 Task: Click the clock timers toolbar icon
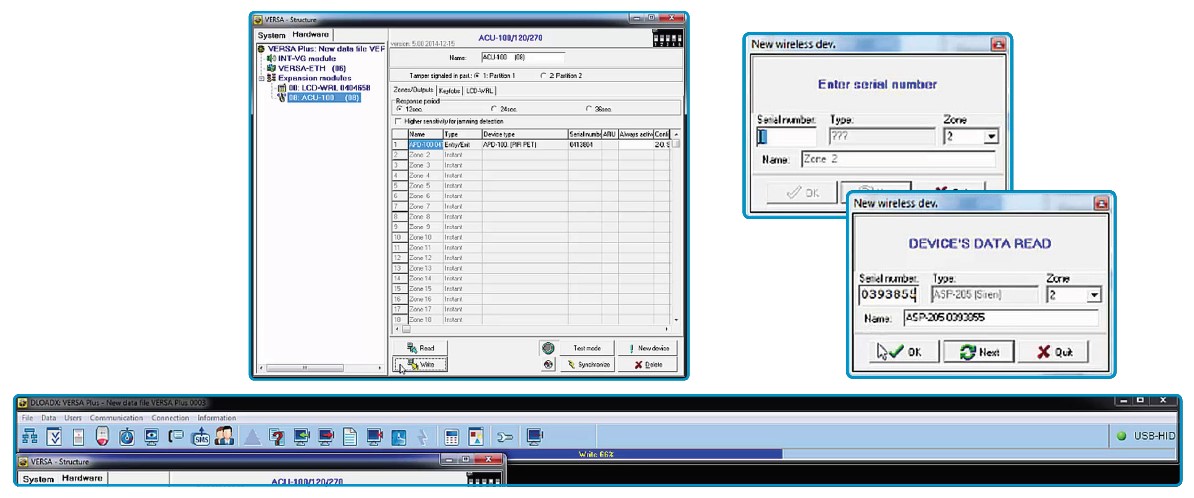(x=126, y=436)
